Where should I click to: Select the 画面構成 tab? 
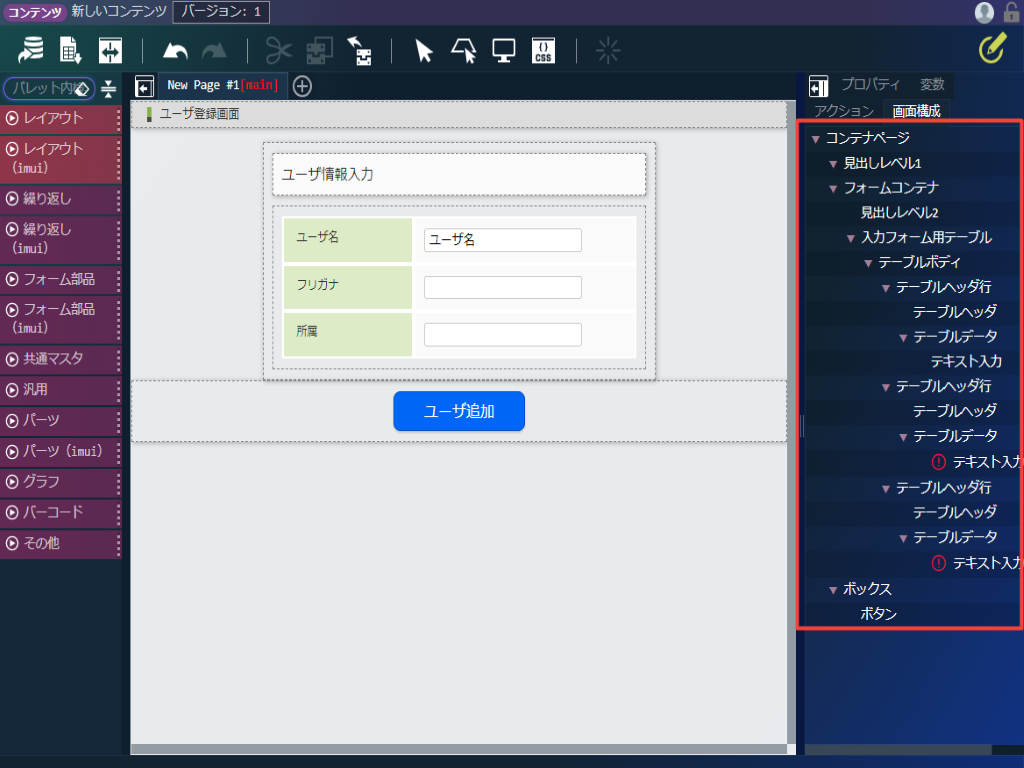[x=916, y=111]
